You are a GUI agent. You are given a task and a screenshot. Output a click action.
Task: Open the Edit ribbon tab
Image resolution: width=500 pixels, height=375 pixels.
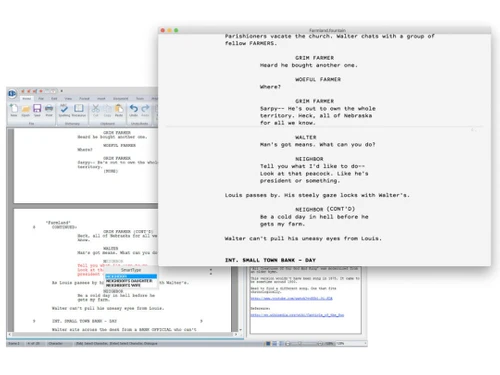pyautogui.click(x=54, y=99)
